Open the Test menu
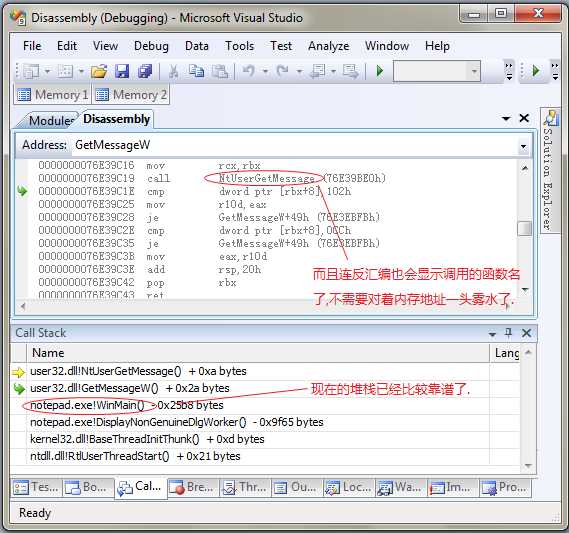This screenshot has width=569, height=533. (x=281, y=46)
